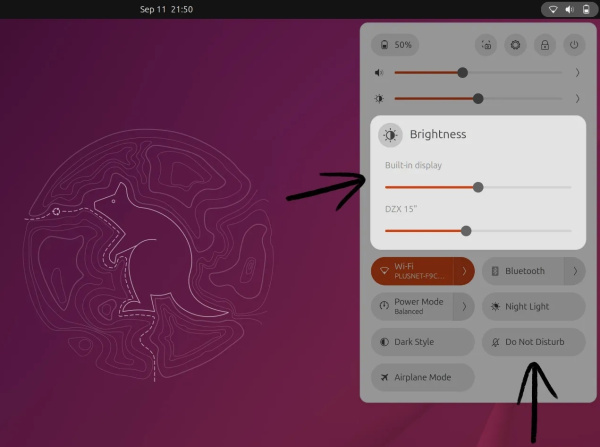600x447 pixels.
Task: Enable Dark Style
Action: [423, 342]
